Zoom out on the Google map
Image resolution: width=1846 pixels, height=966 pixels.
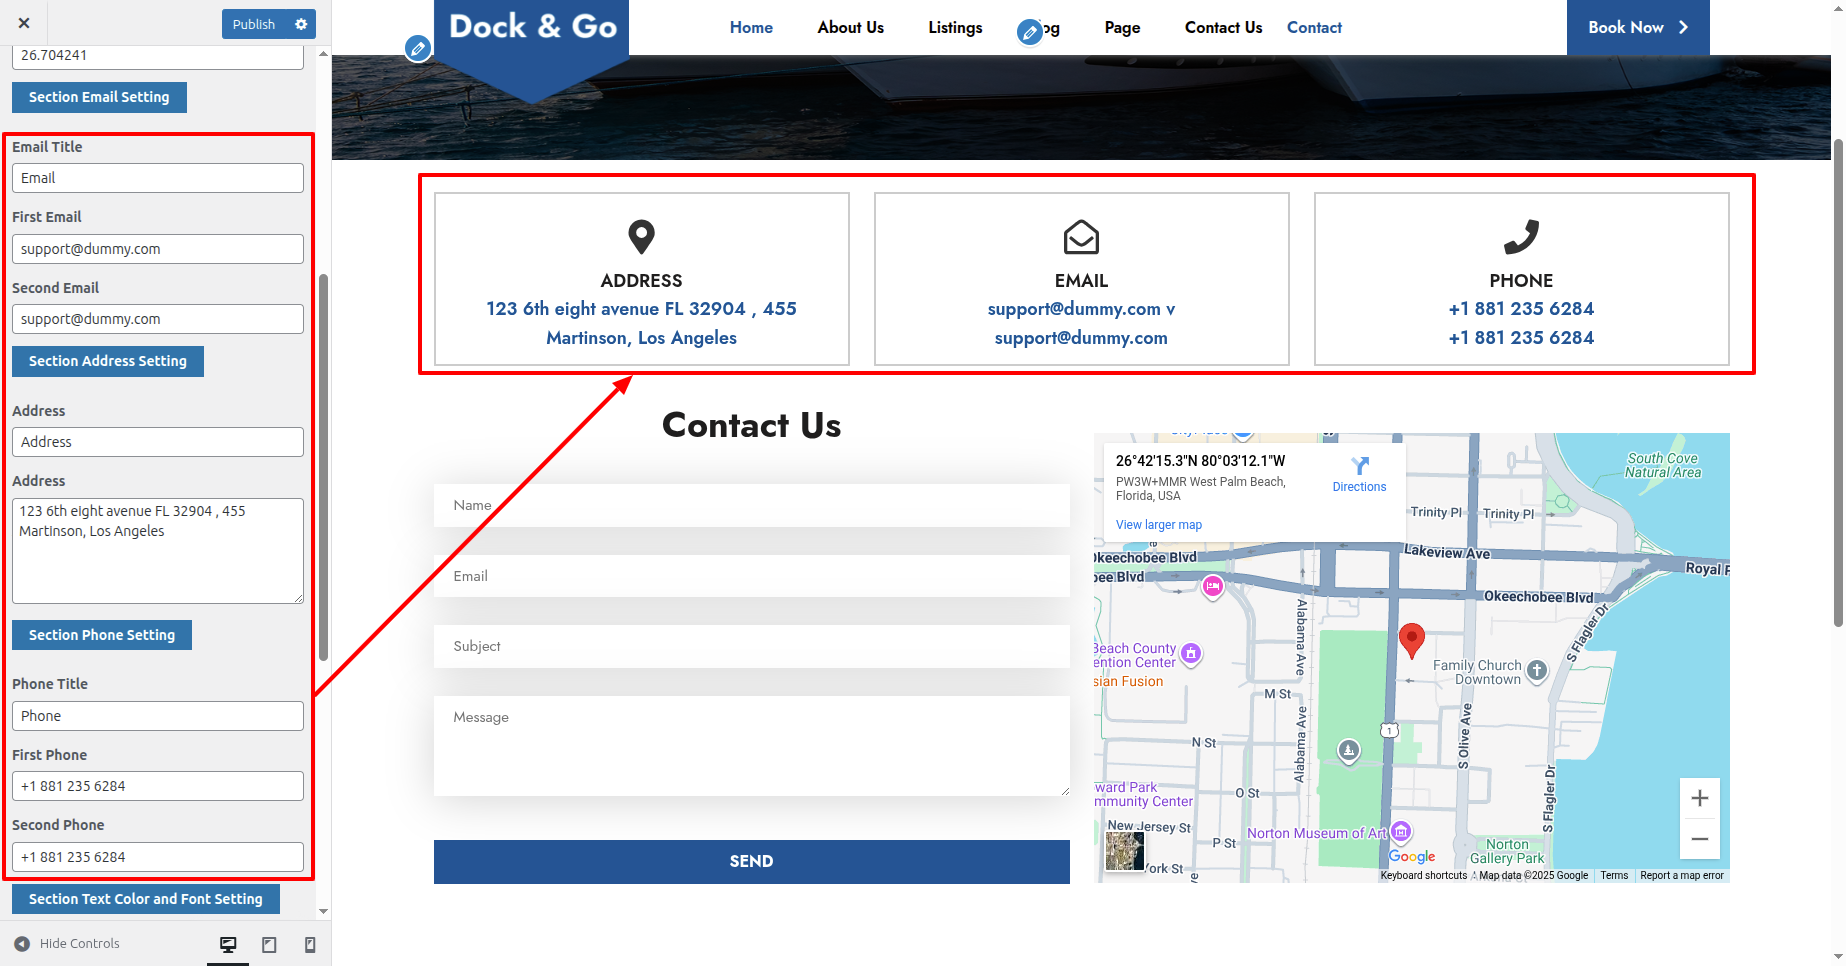click(1699, 839)
